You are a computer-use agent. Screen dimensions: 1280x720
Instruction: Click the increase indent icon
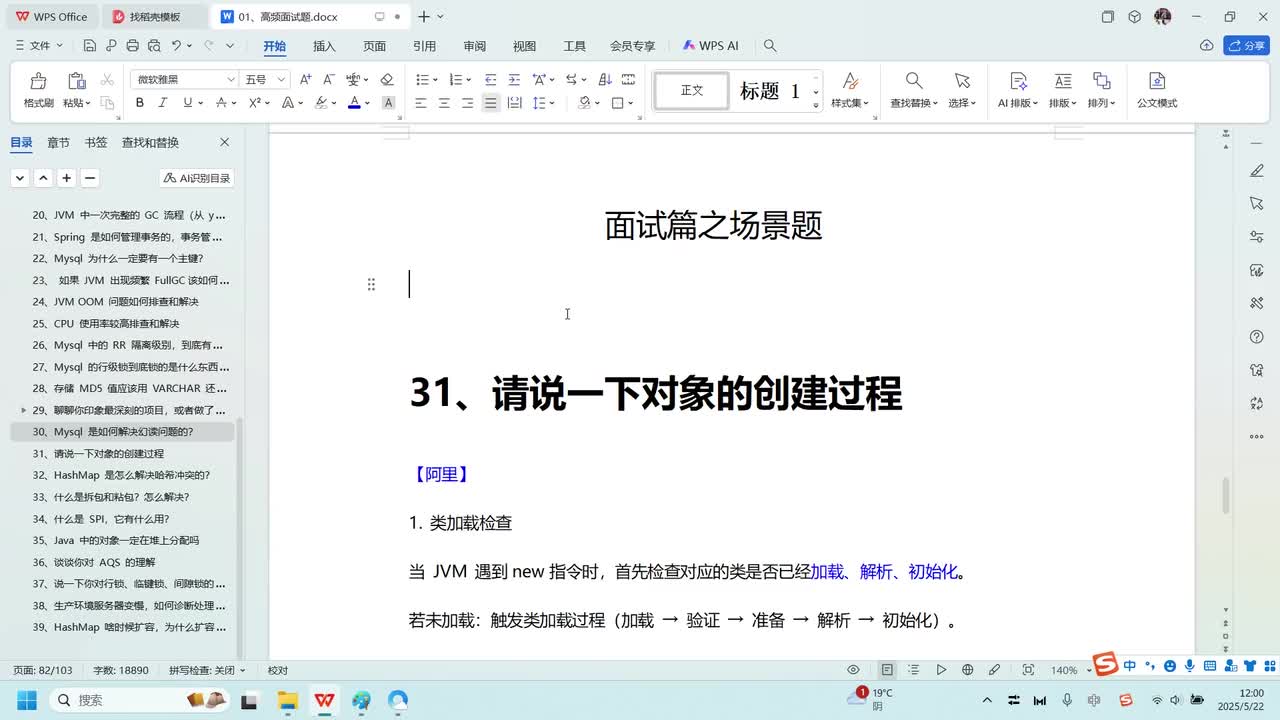coord(514,79)
